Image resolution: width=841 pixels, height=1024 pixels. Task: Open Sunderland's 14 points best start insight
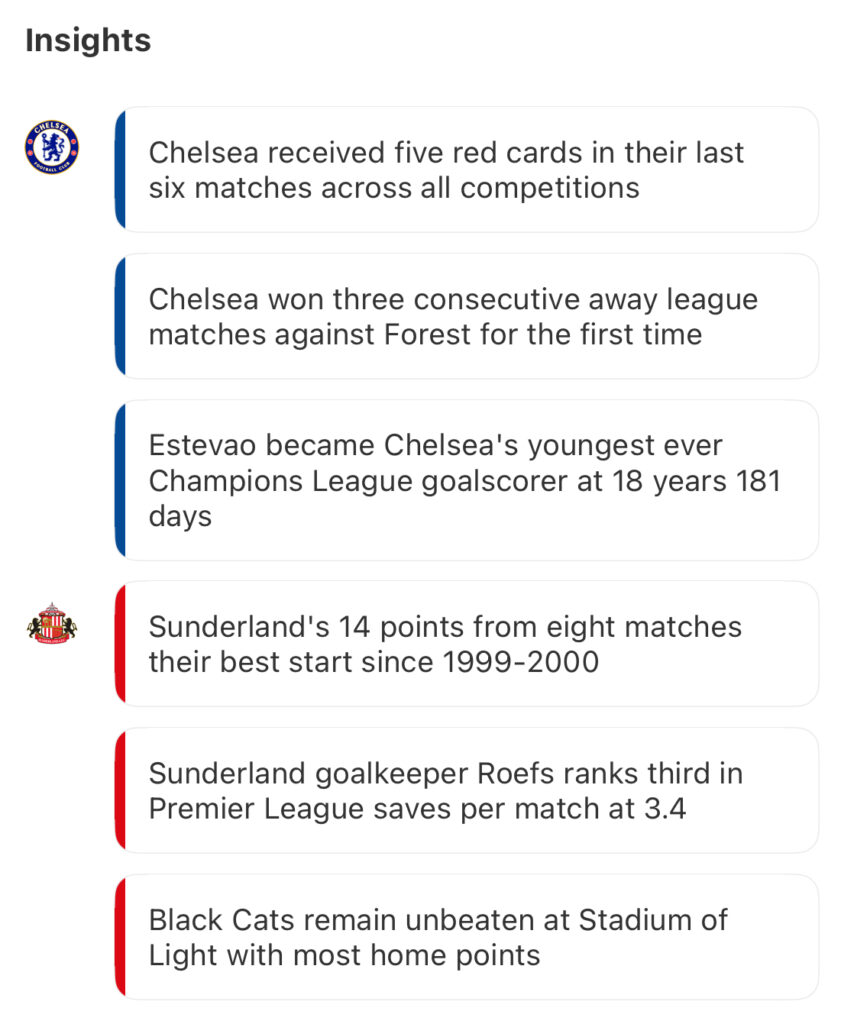pyautogui.click(x=466, y=644)
